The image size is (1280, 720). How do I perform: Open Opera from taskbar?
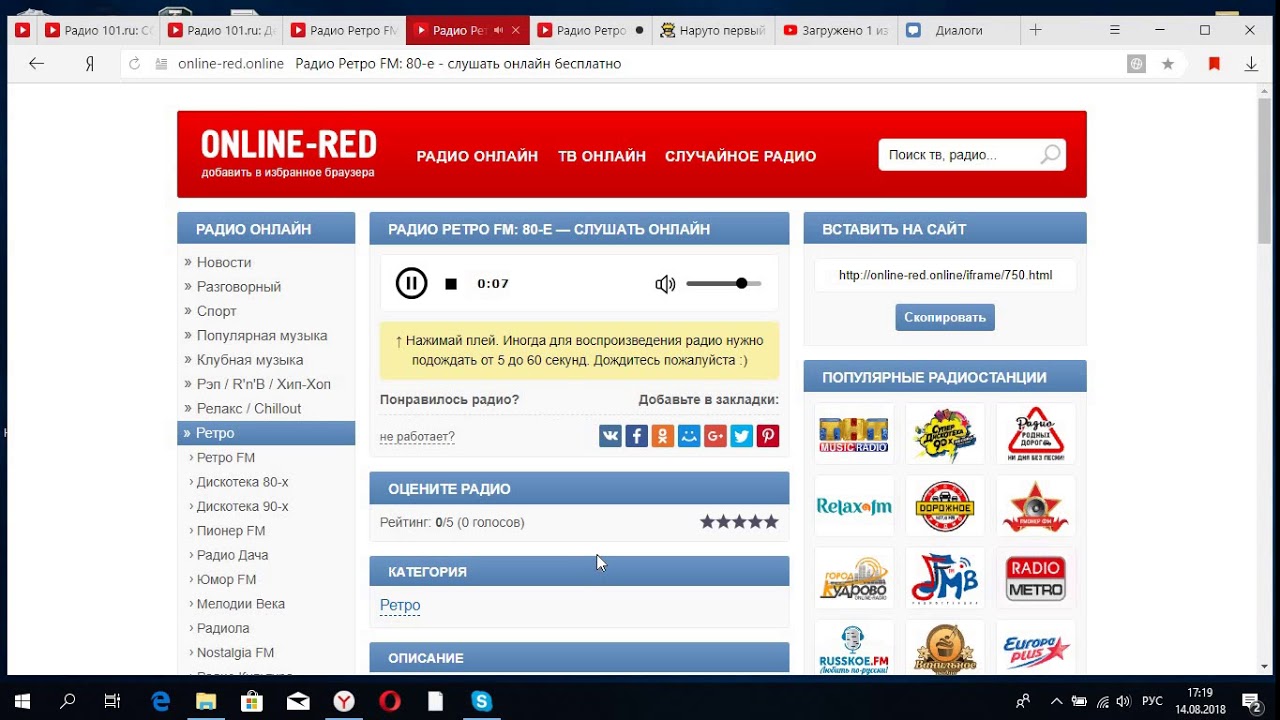click(x=390, y=702)
